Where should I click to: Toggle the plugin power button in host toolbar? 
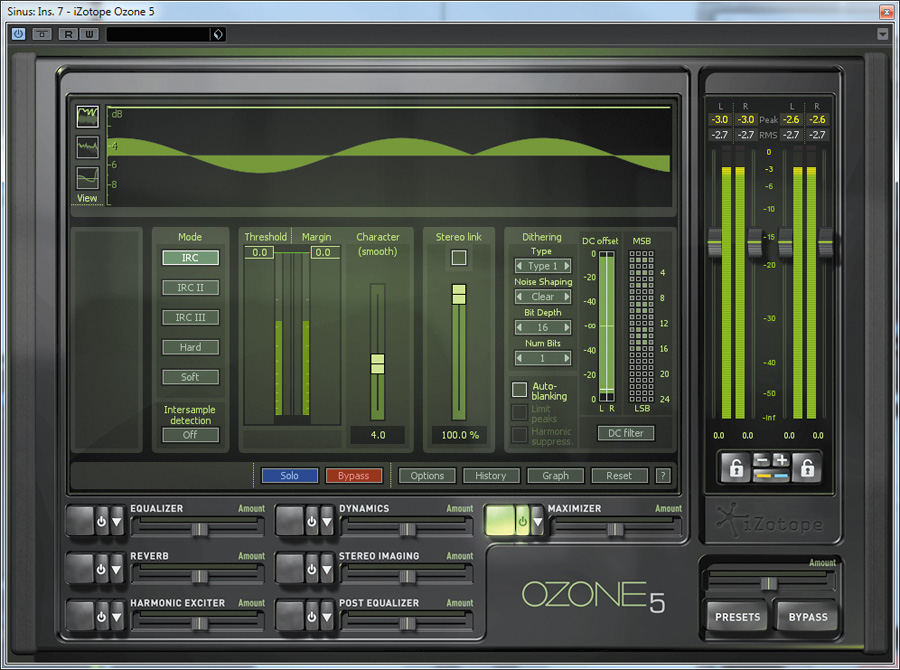click(x=18, y=34)
